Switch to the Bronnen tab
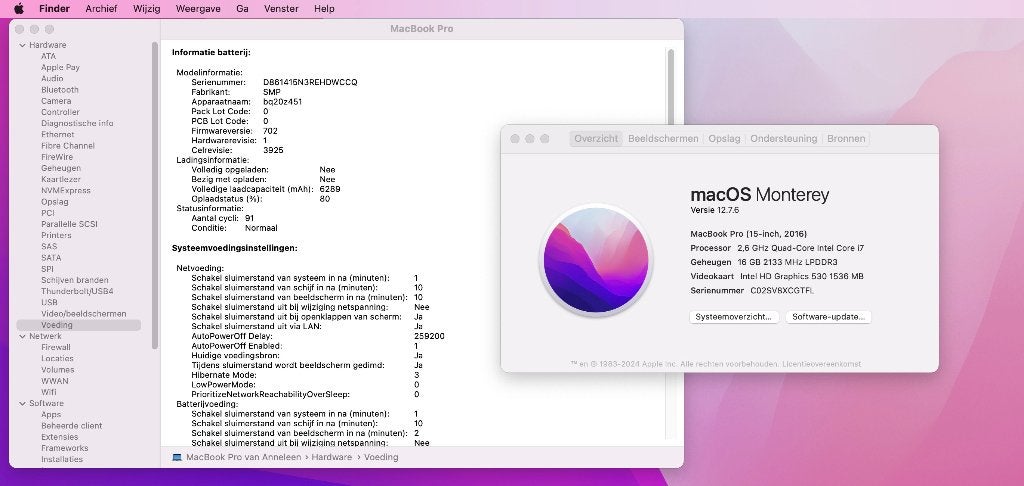This screenshot has height=486, width=1024. (x=846, y=138)
